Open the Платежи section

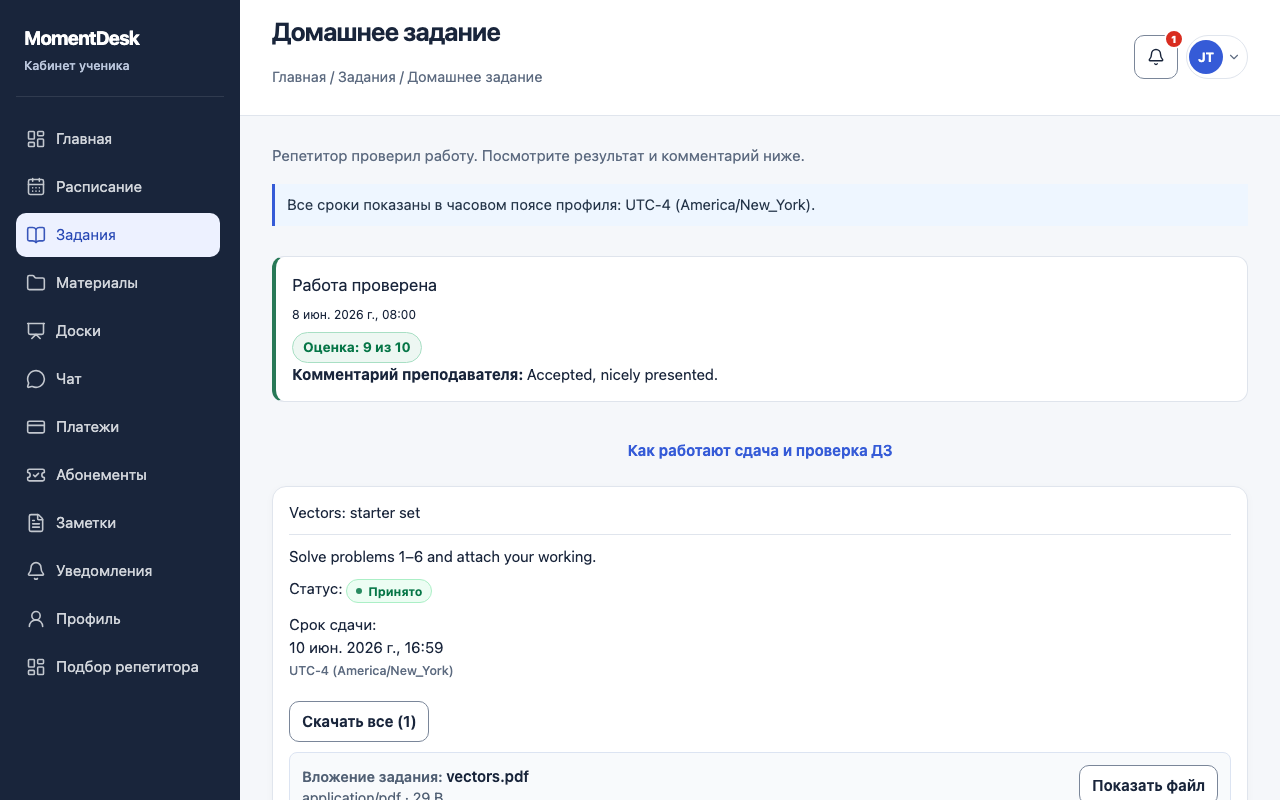coord(118,427)
